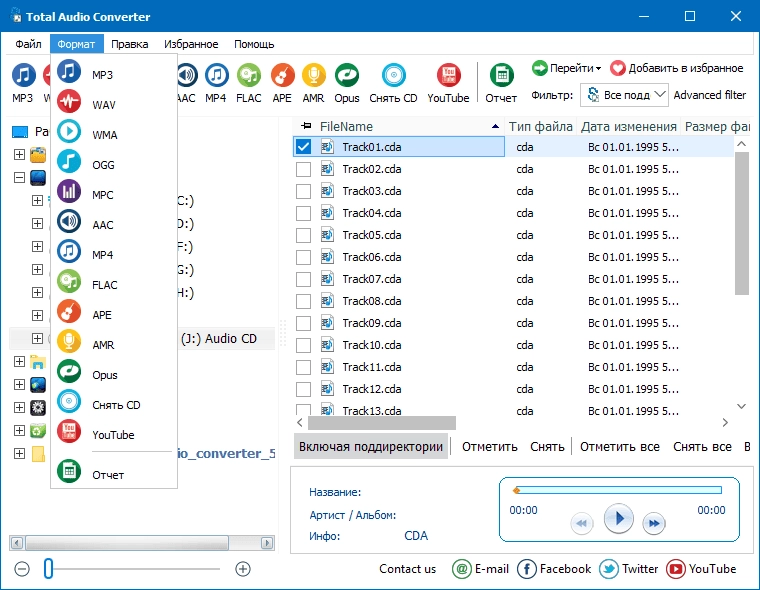Click the AMR microphone icon in the menu
This screenshot has width=760, height=590.
point(69,341)
